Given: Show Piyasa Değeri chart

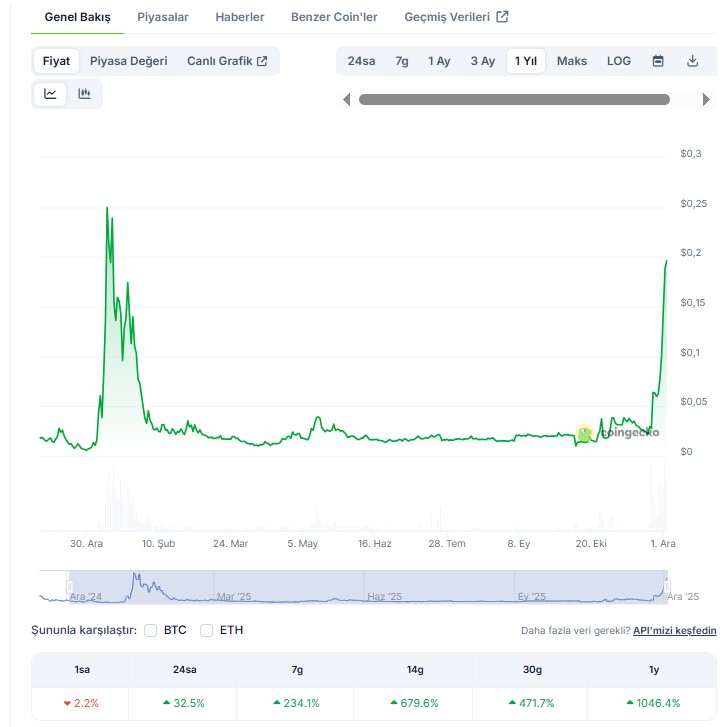Looking at the screenshot, I should 129,61.
